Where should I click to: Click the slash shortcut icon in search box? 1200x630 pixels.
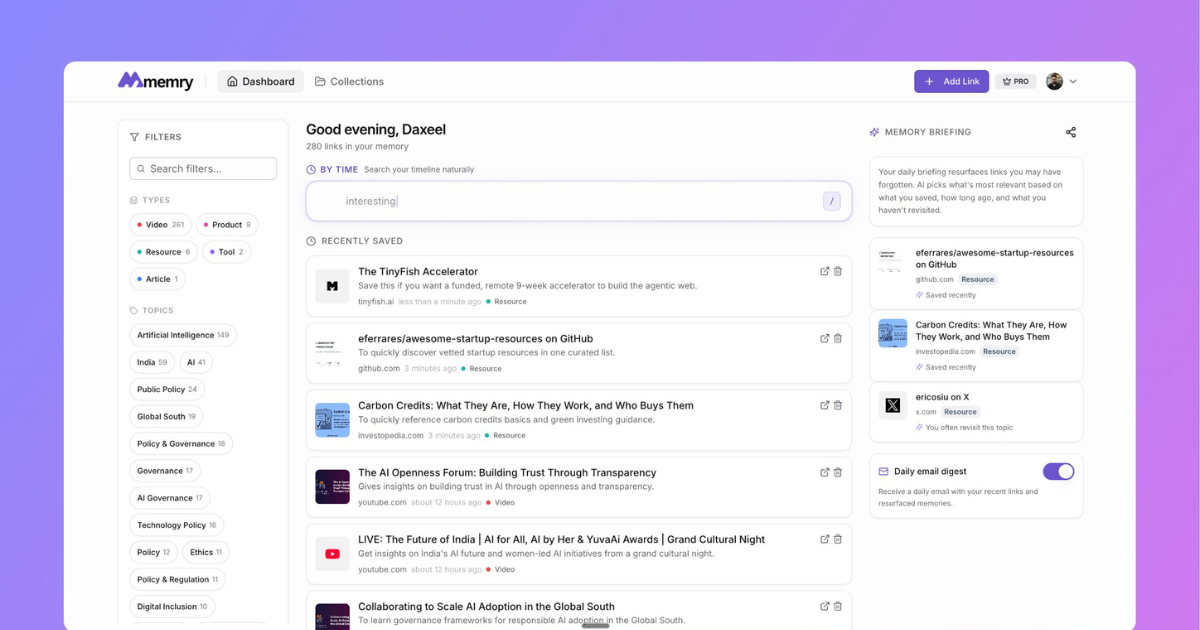pyautogui.click(x=831, y=201)
